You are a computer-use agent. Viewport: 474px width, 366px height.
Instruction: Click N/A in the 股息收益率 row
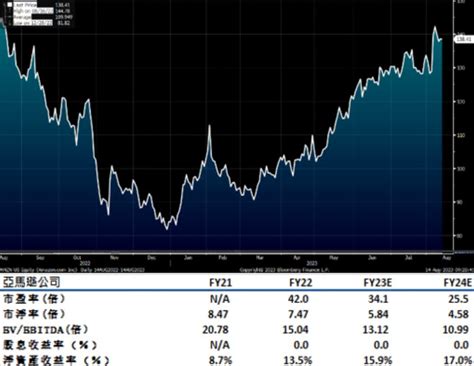tap(220, 345)
